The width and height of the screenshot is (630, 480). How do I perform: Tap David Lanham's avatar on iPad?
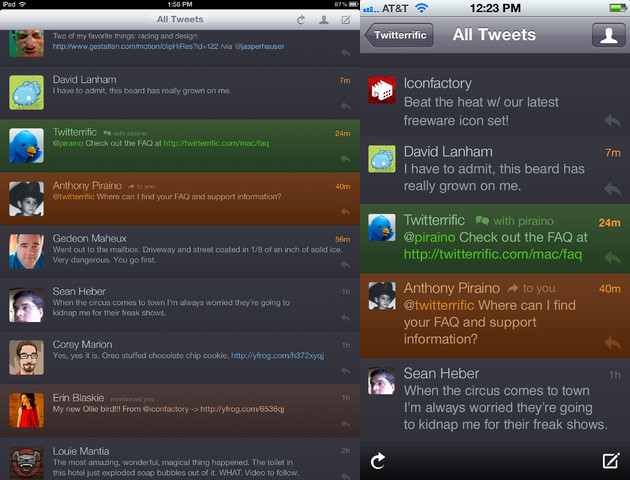(x=27, y=92)
